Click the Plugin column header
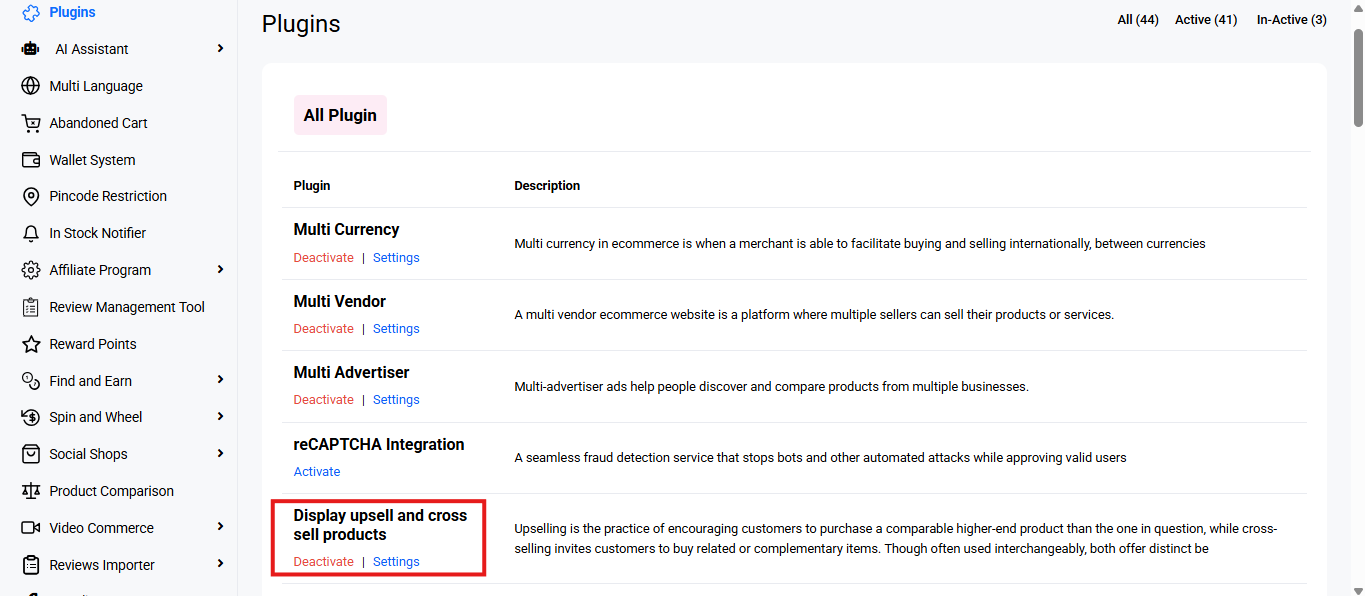The height and width of the screenshot is (596, 1365). pyautogui.click(x=312, y=186)
